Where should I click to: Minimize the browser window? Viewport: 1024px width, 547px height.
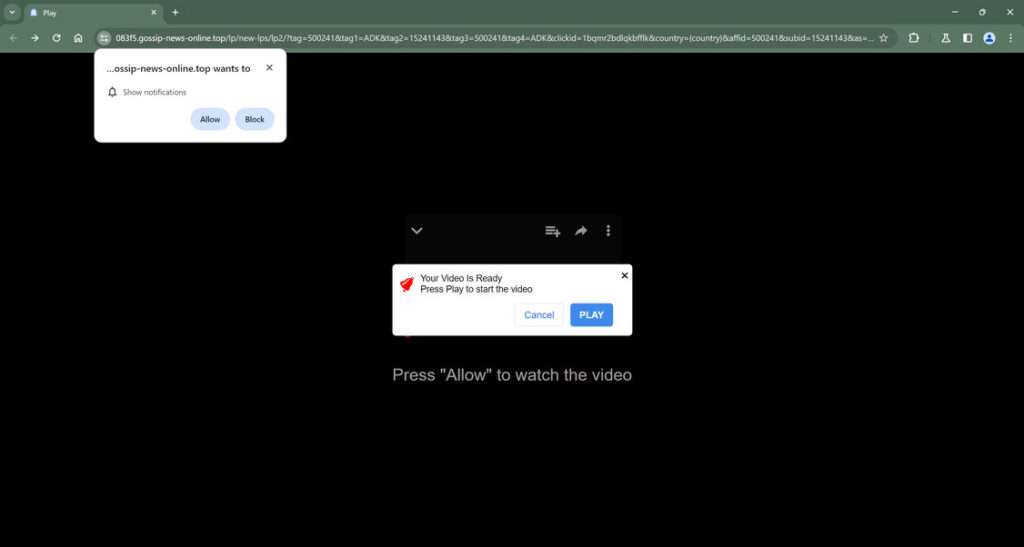[955, 12]
